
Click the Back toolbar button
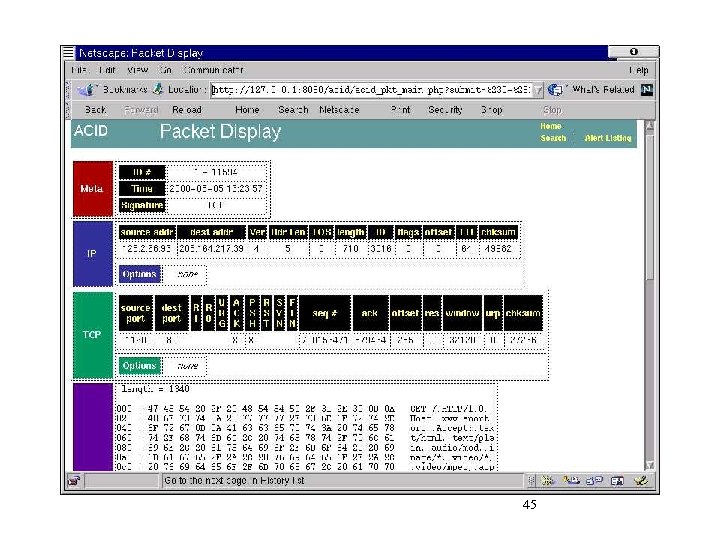click(96, 110)
